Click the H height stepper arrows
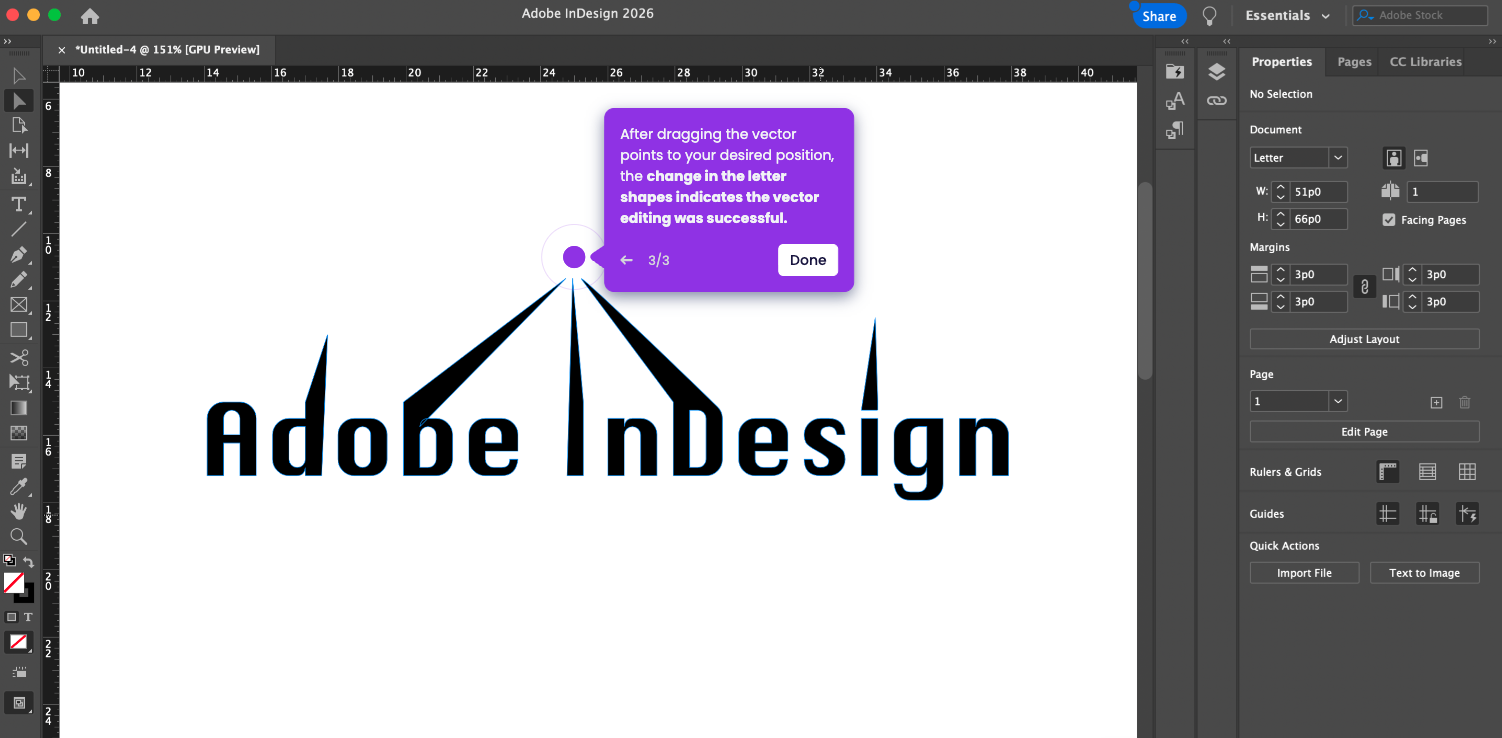This screenshot has width=1502, height=738. (1280, 219)
